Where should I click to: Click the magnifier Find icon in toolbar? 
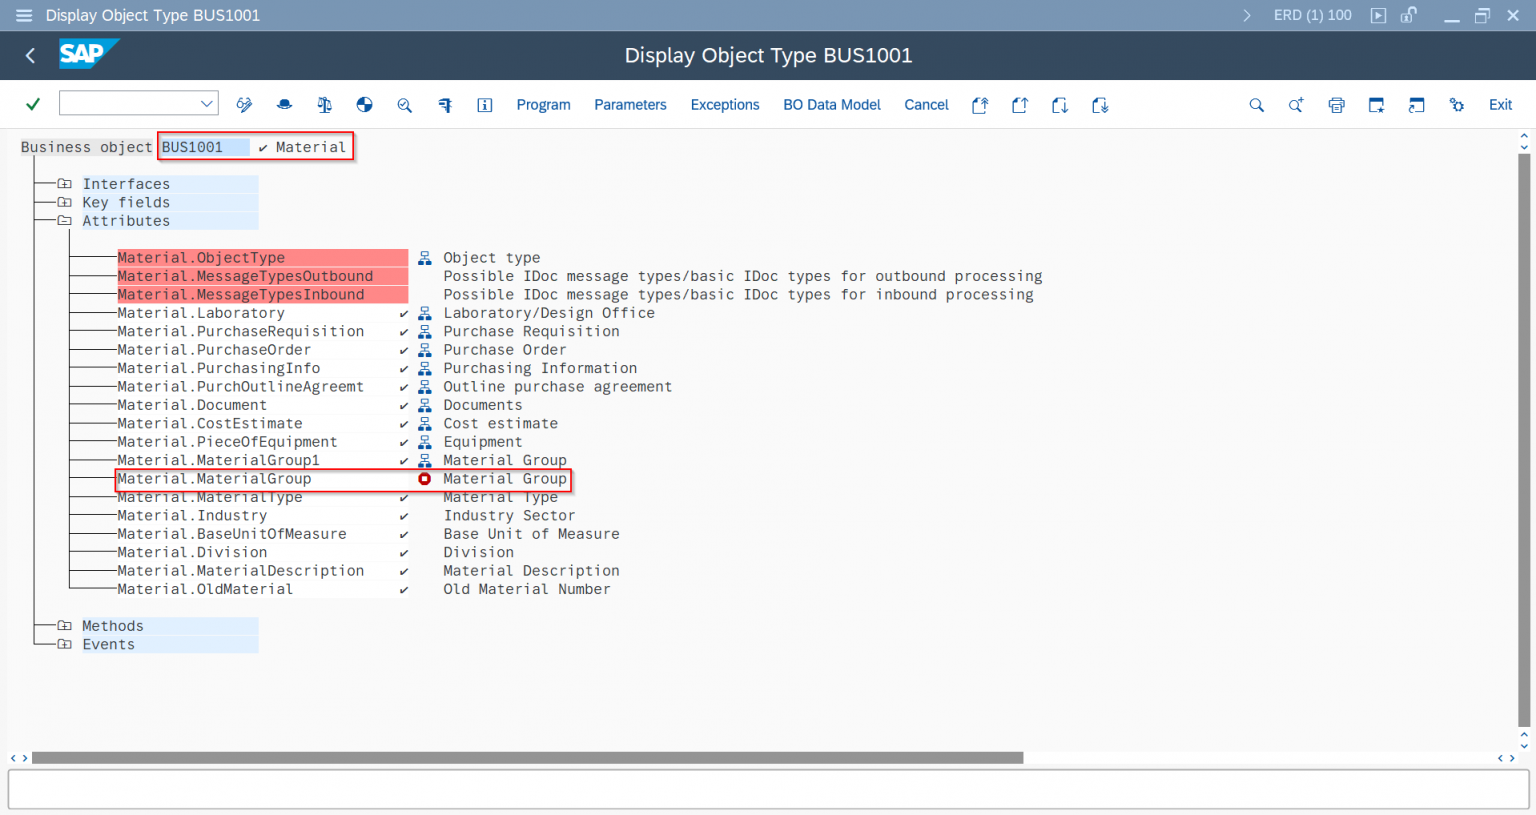[x=1256, y=105]
